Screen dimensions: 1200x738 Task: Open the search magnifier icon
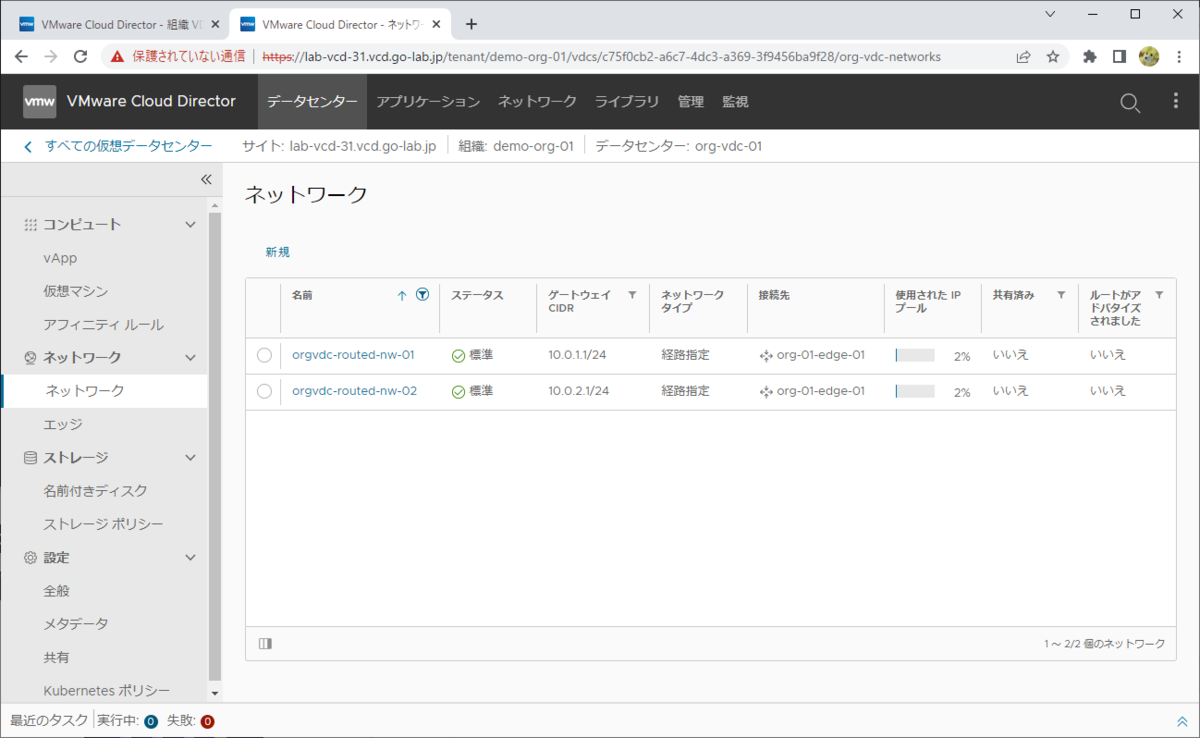pyautogui.click(x=1130, y=102)
